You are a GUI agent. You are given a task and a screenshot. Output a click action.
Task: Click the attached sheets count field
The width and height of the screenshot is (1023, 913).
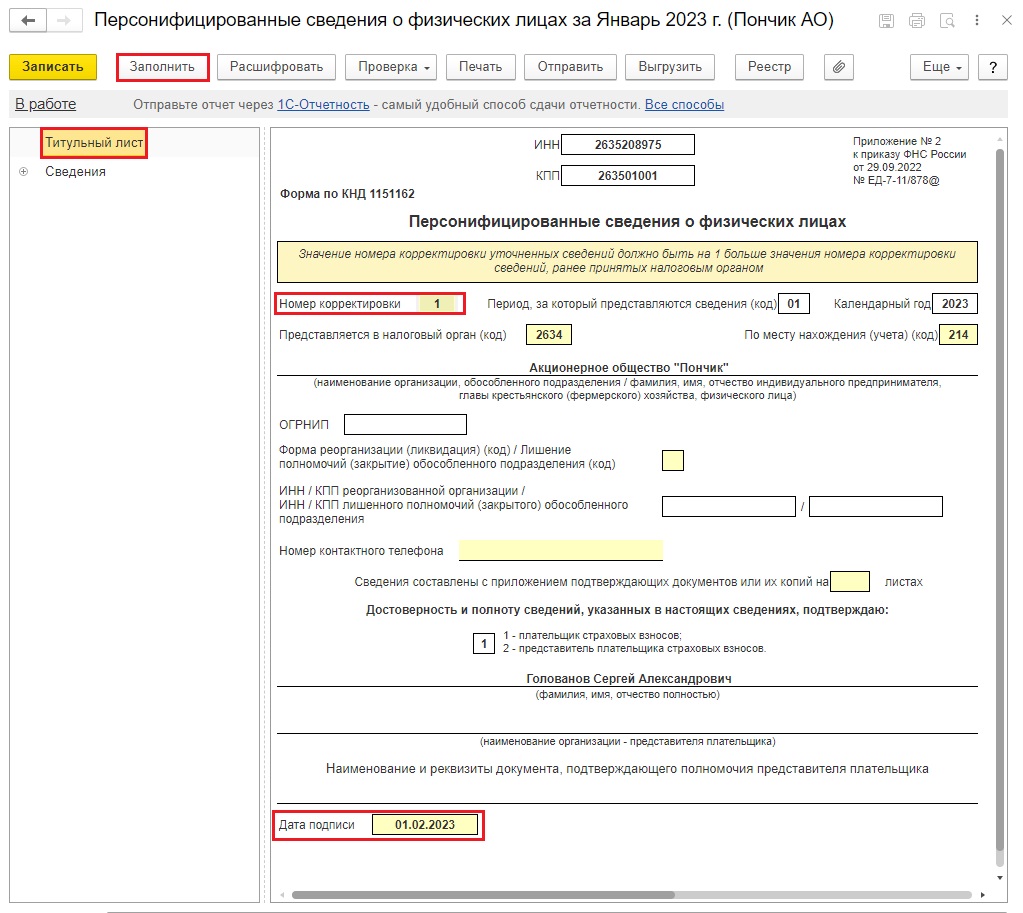[849, 581]
